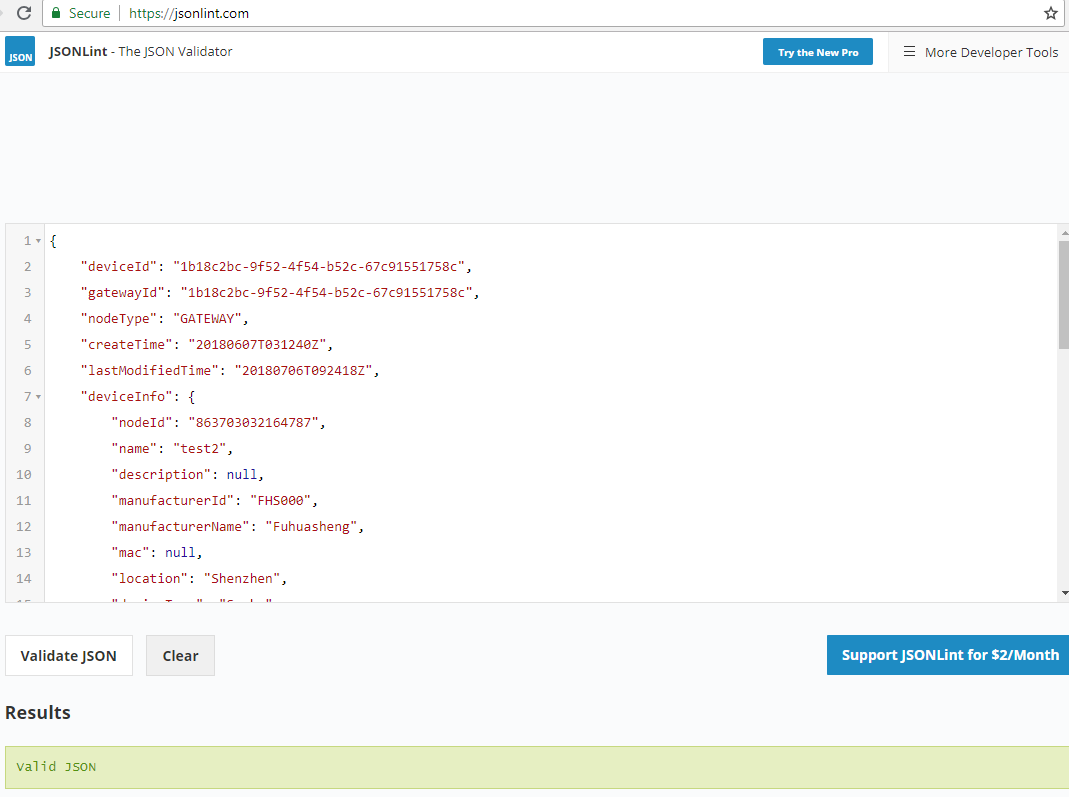The height and width of the screenshot is (797, 1069).
Task: Click the "Shenzhen" location value
Action: 242,578
